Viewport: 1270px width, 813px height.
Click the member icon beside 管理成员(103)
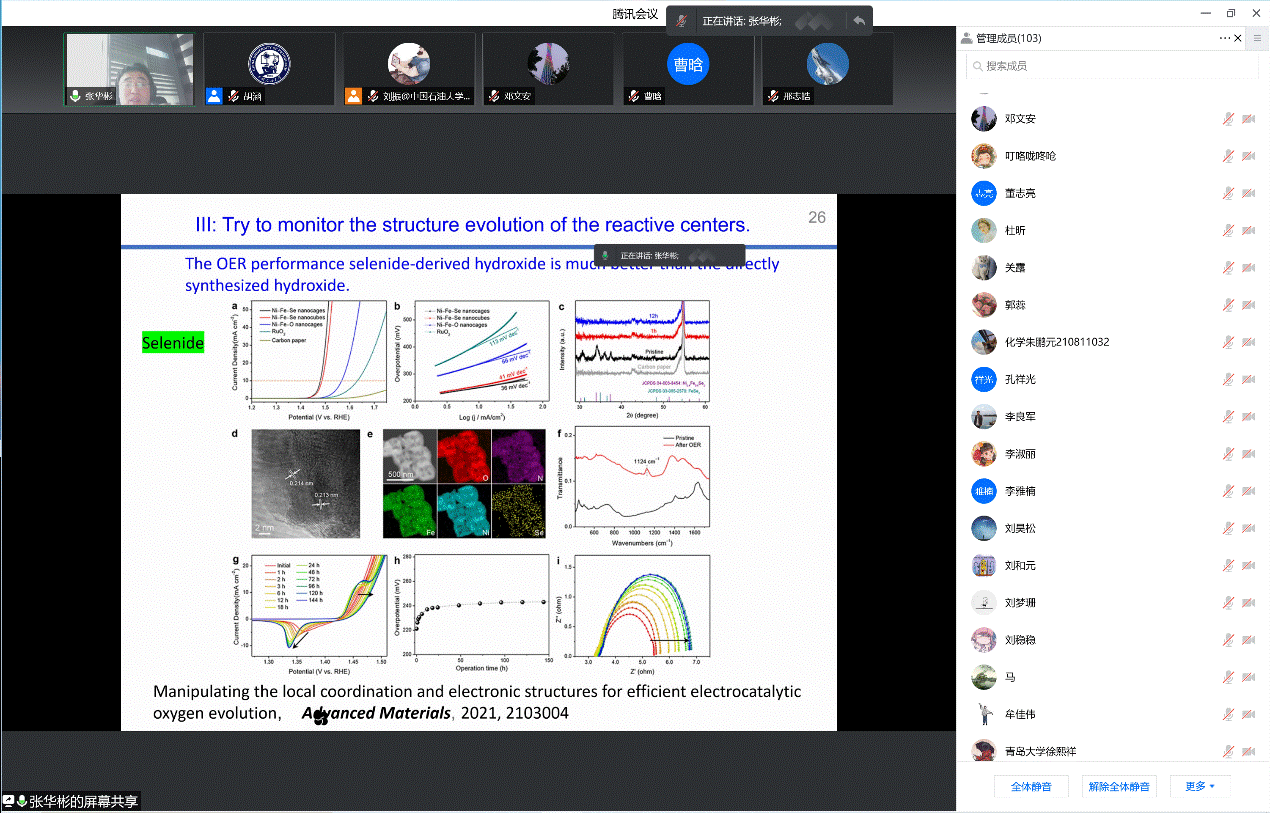click(966, 39)
